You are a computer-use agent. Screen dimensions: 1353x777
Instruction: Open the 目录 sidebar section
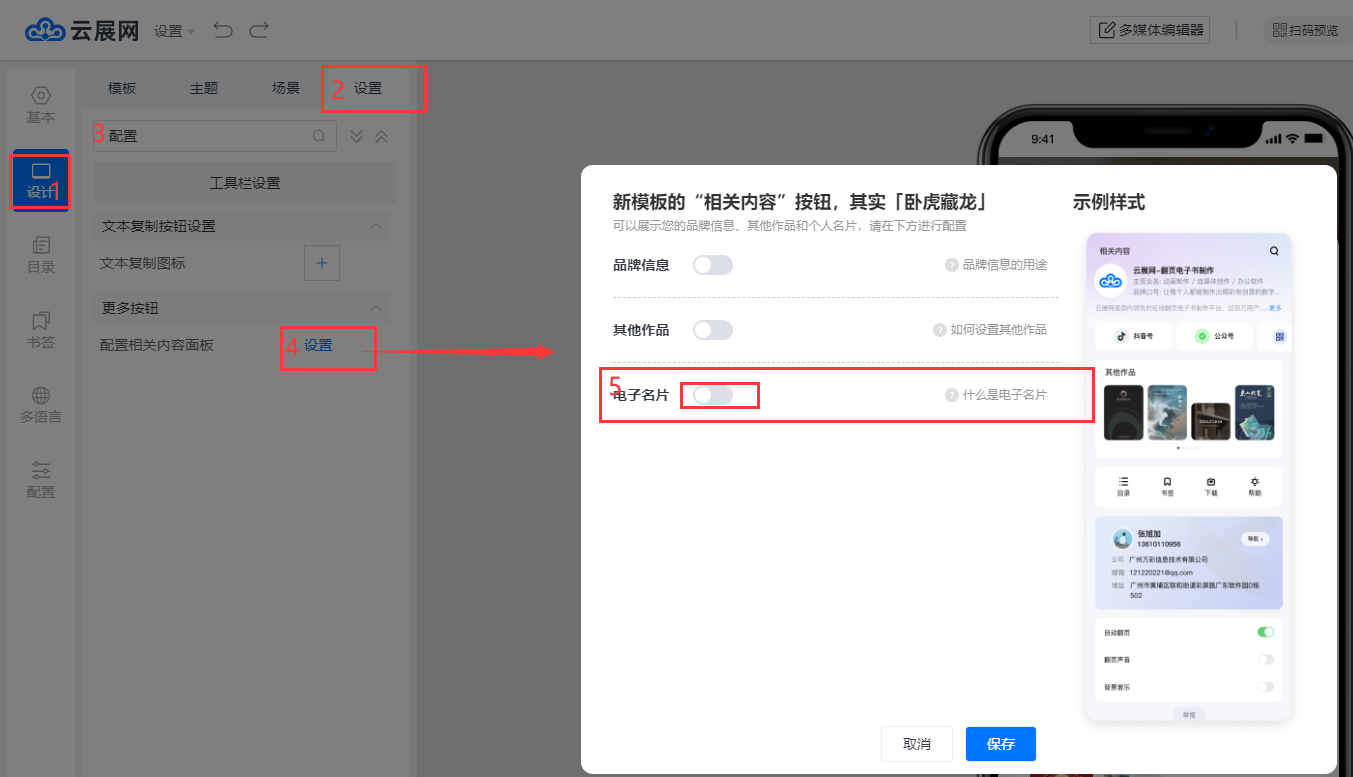pyautogui.click(x=41, y=255)
